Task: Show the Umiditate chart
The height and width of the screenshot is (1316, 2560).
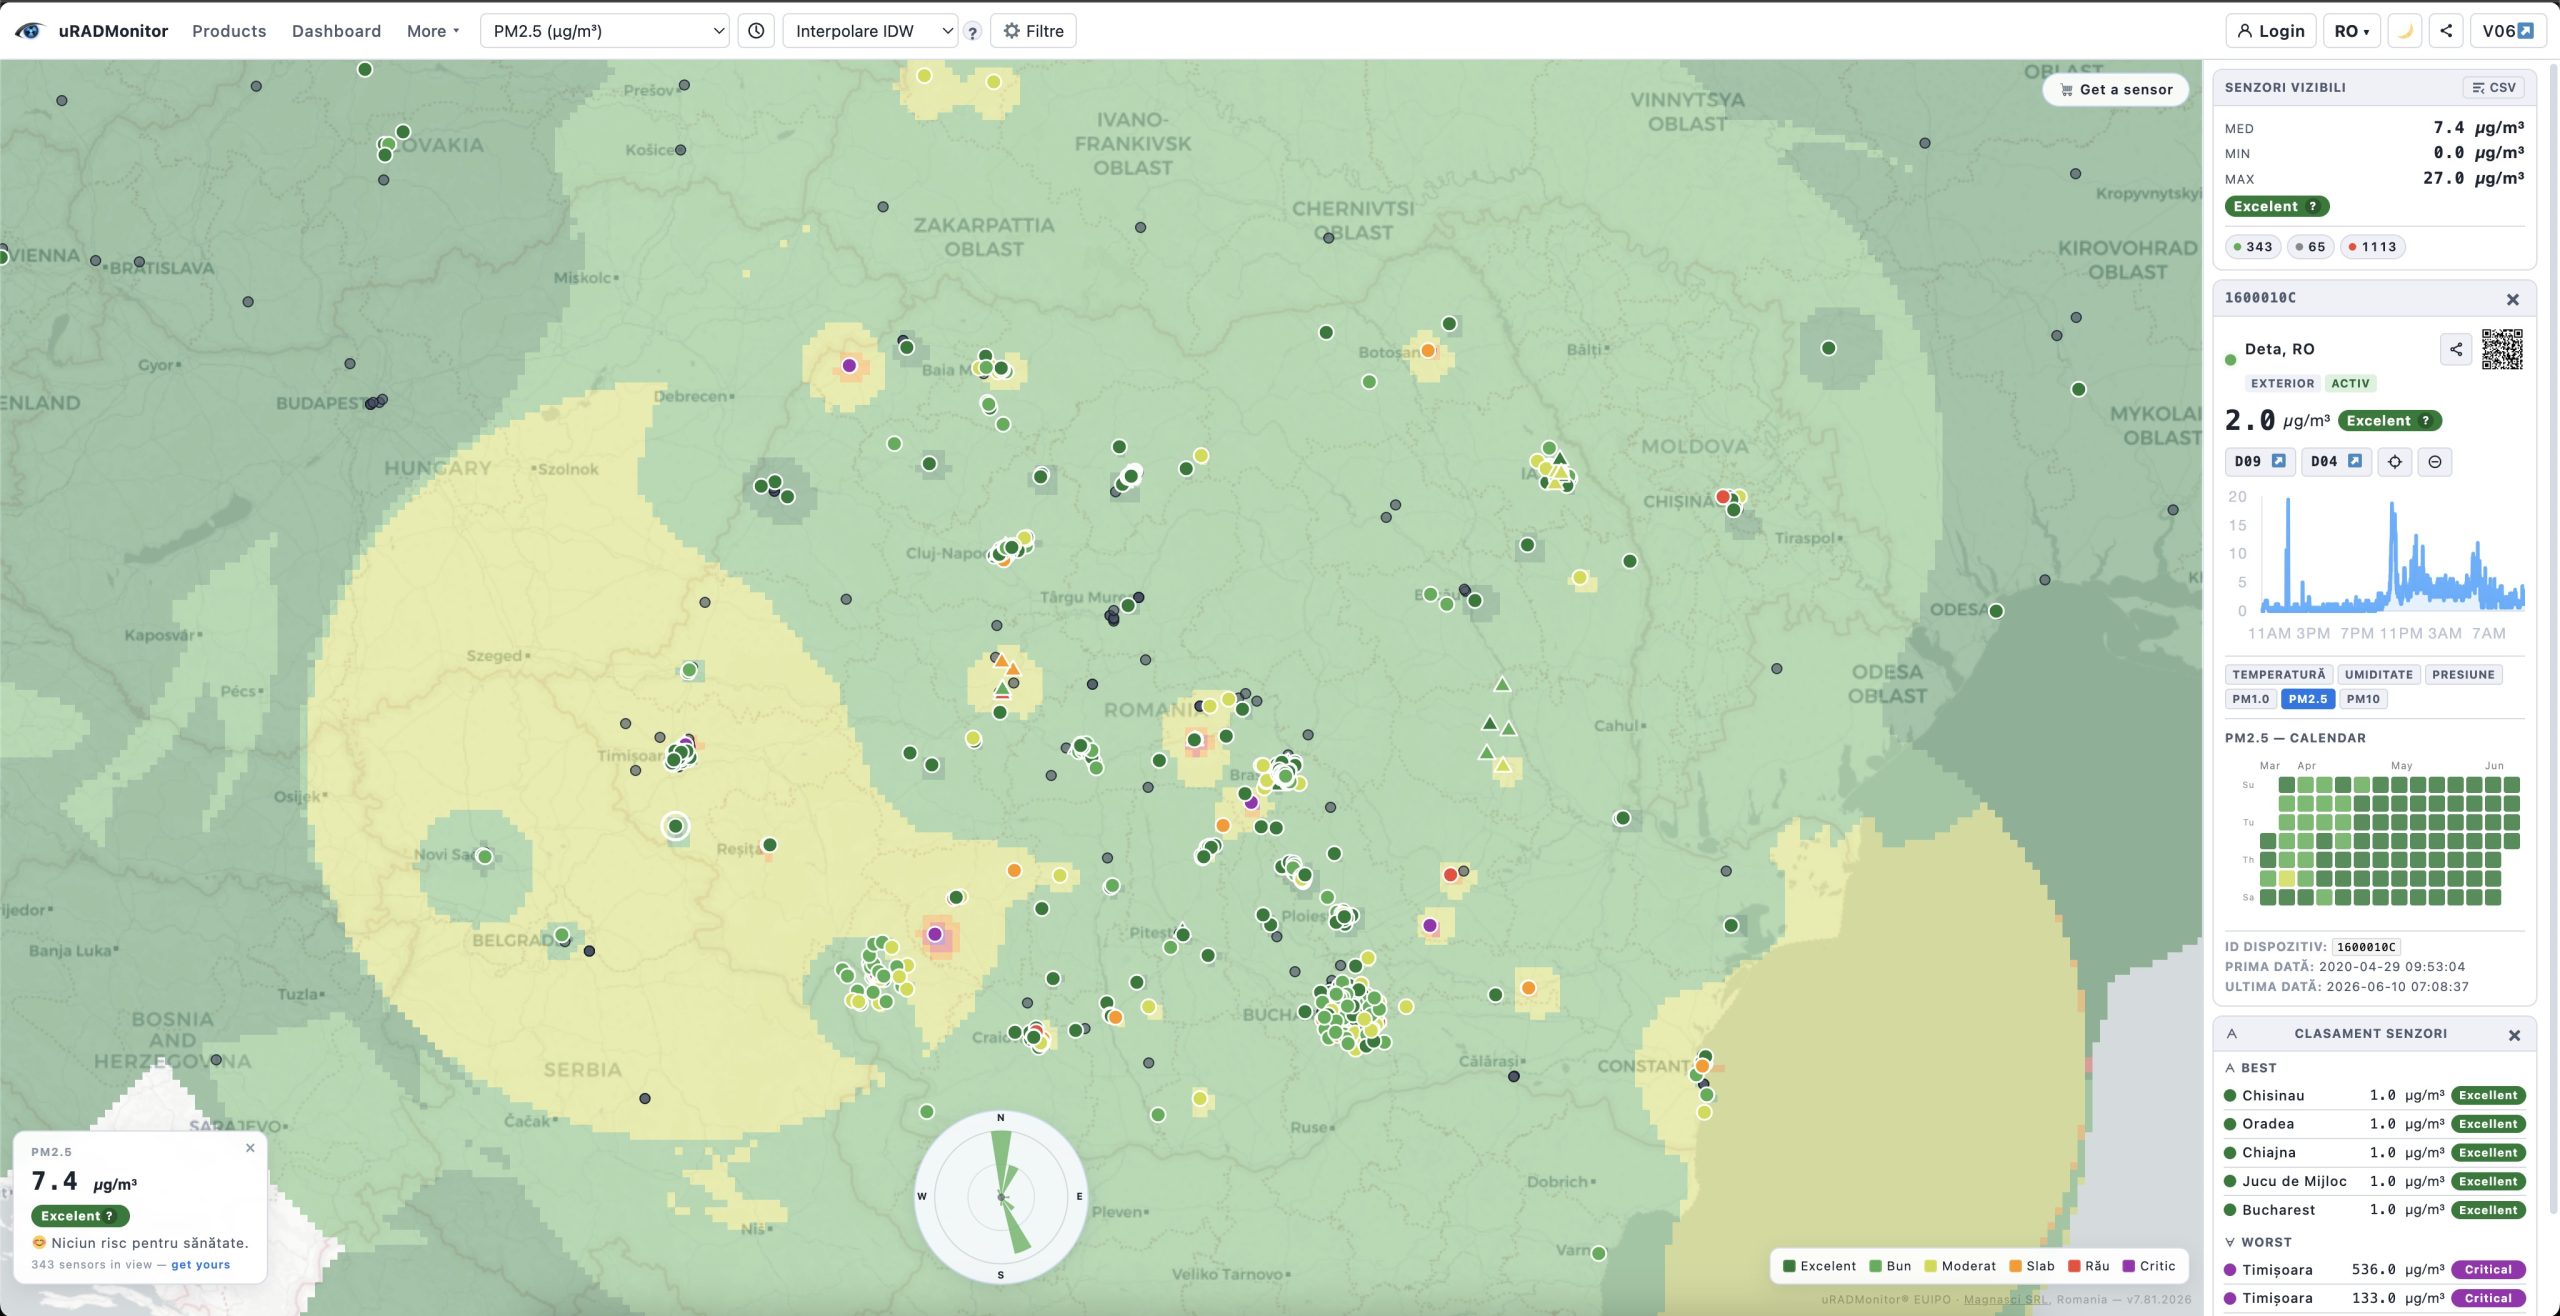Action: tap(2378, 674)
